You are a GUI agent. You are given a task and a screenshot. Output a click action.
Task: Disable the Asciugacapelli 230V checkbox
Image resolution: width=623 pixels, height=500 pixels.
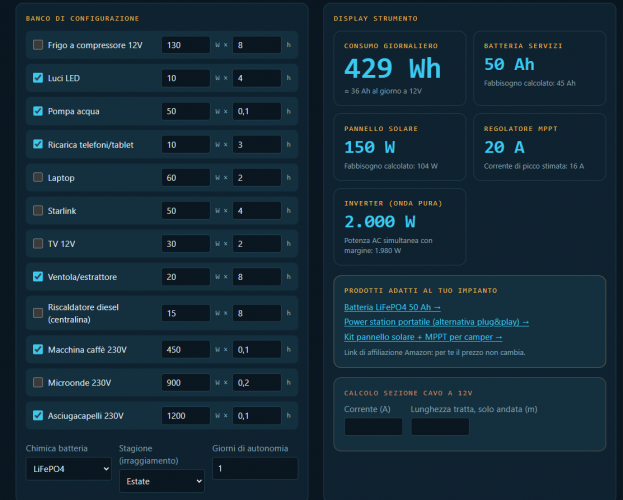(x=38, y=415)
